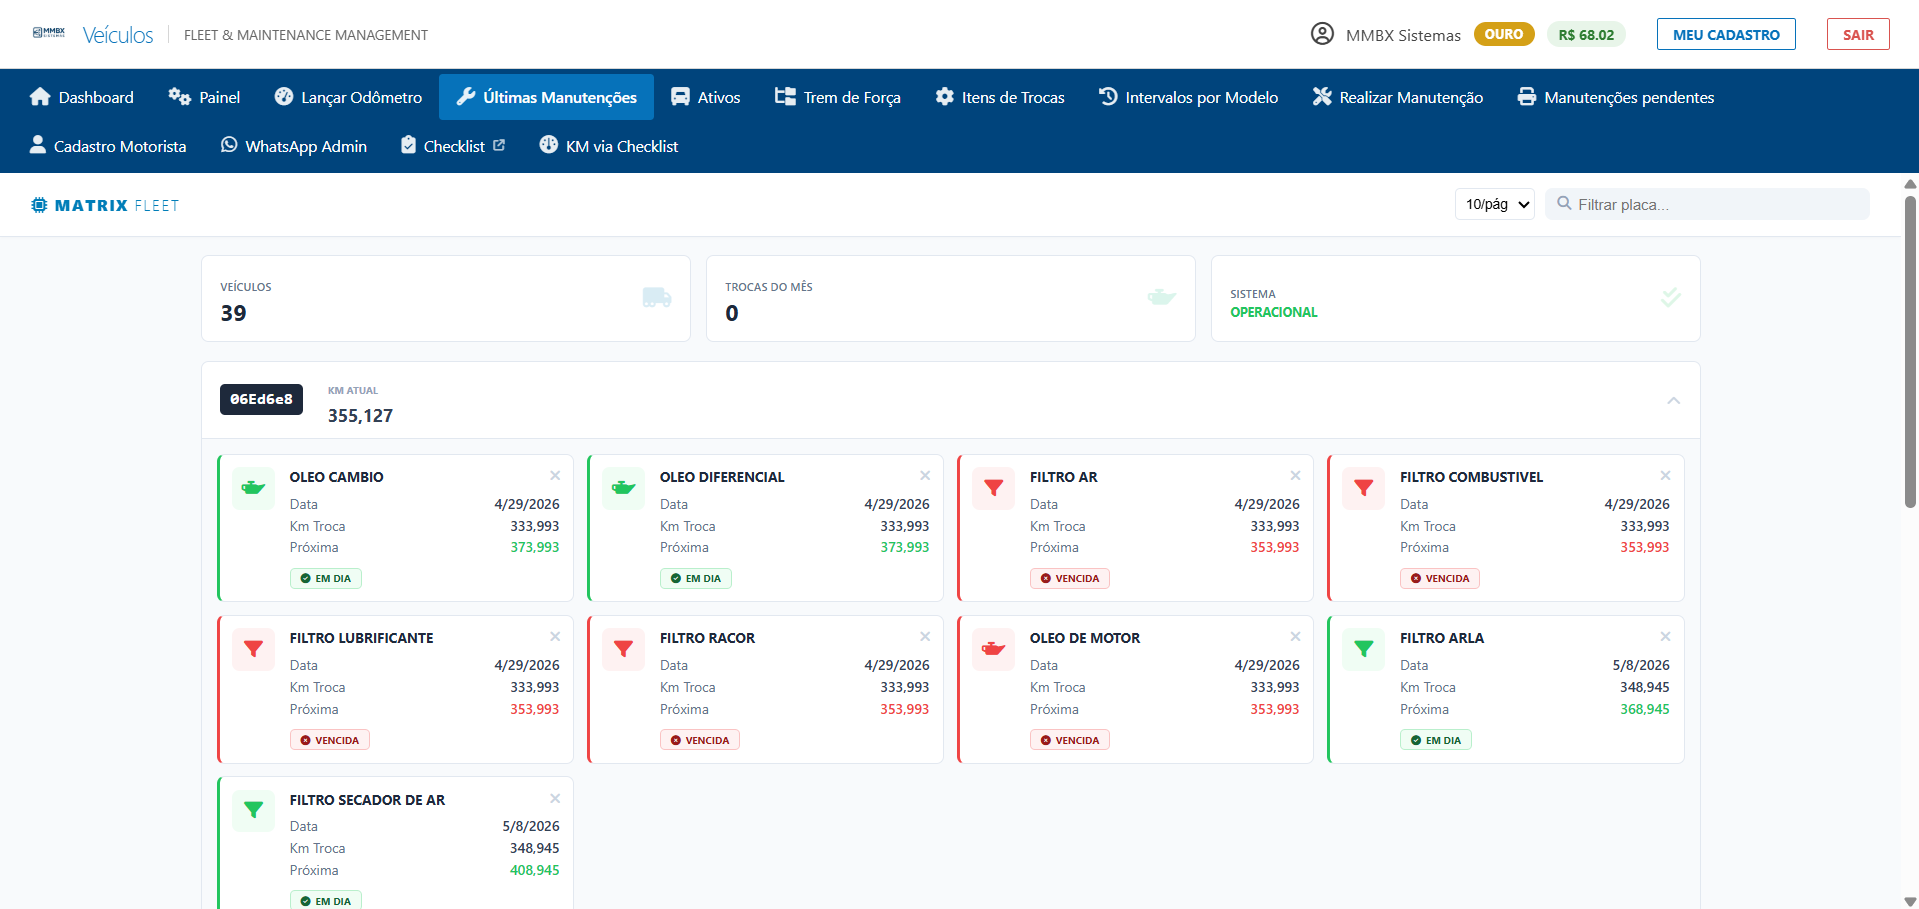The width and height of the screenshot is (1919, 909).
Task: Remove the OLEO DIFERENCIAL card with X
Action: point(925,475)
